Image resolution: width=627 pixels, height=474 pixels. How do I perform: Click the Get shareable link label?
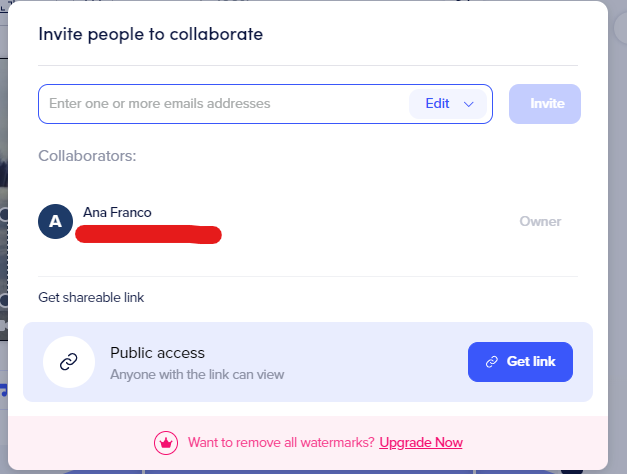91,297
